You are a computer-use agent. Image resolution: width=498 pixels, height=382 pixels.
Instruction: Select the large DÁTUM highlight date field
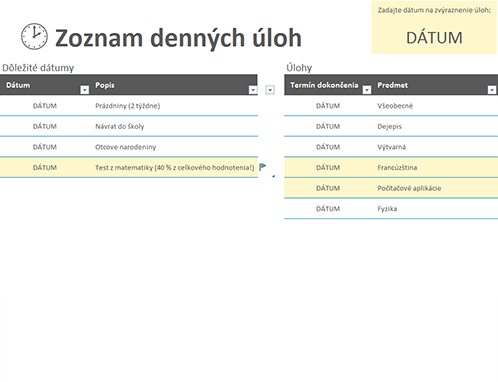[434, 38]
